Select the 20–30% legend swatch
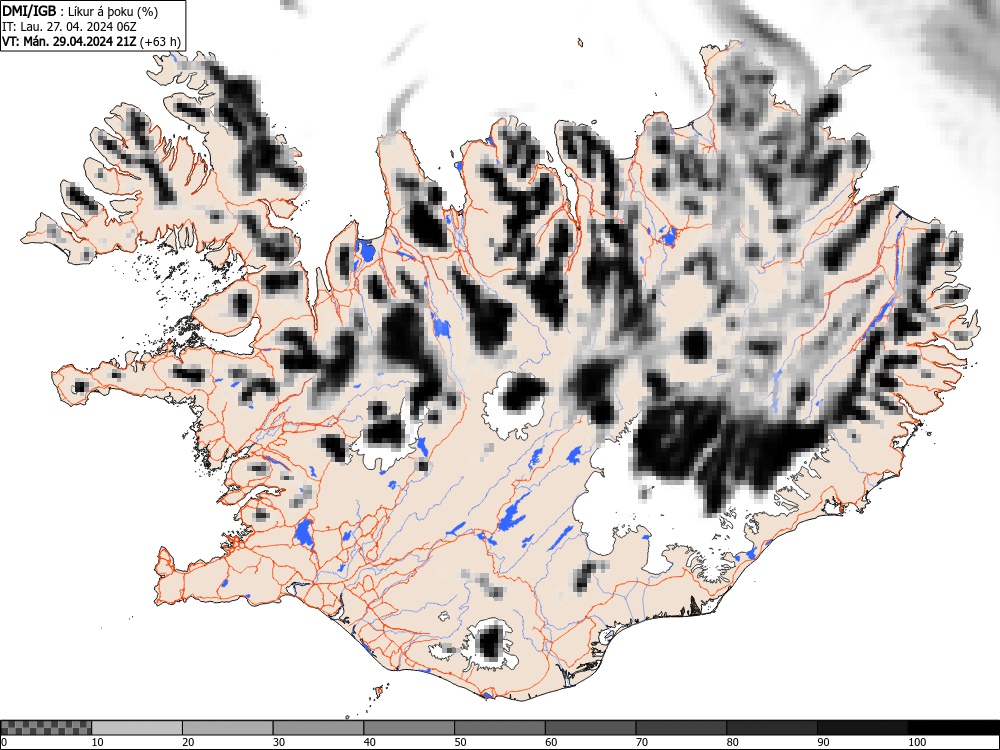Image resolution: width=1000 pixels, height=750 pixels. coord(228,728)
